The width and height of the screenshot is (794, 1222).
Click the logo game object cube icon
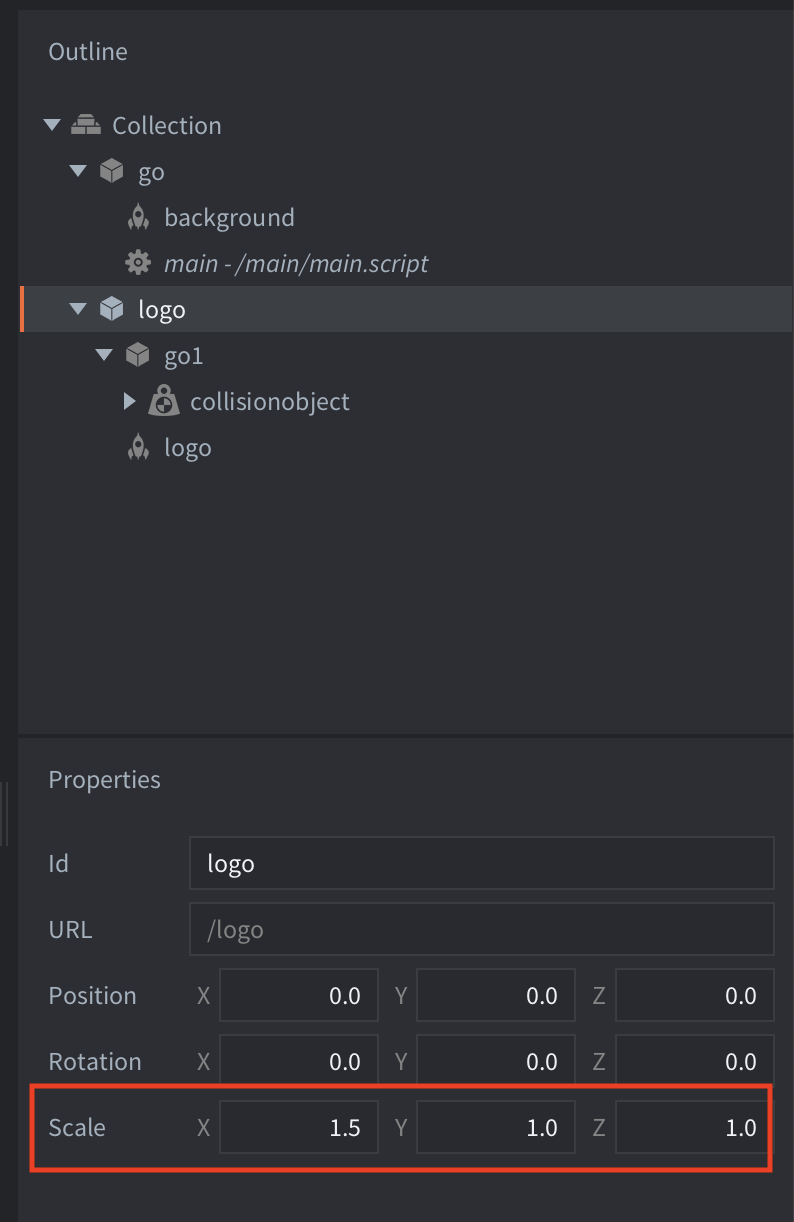click(112, 309)
